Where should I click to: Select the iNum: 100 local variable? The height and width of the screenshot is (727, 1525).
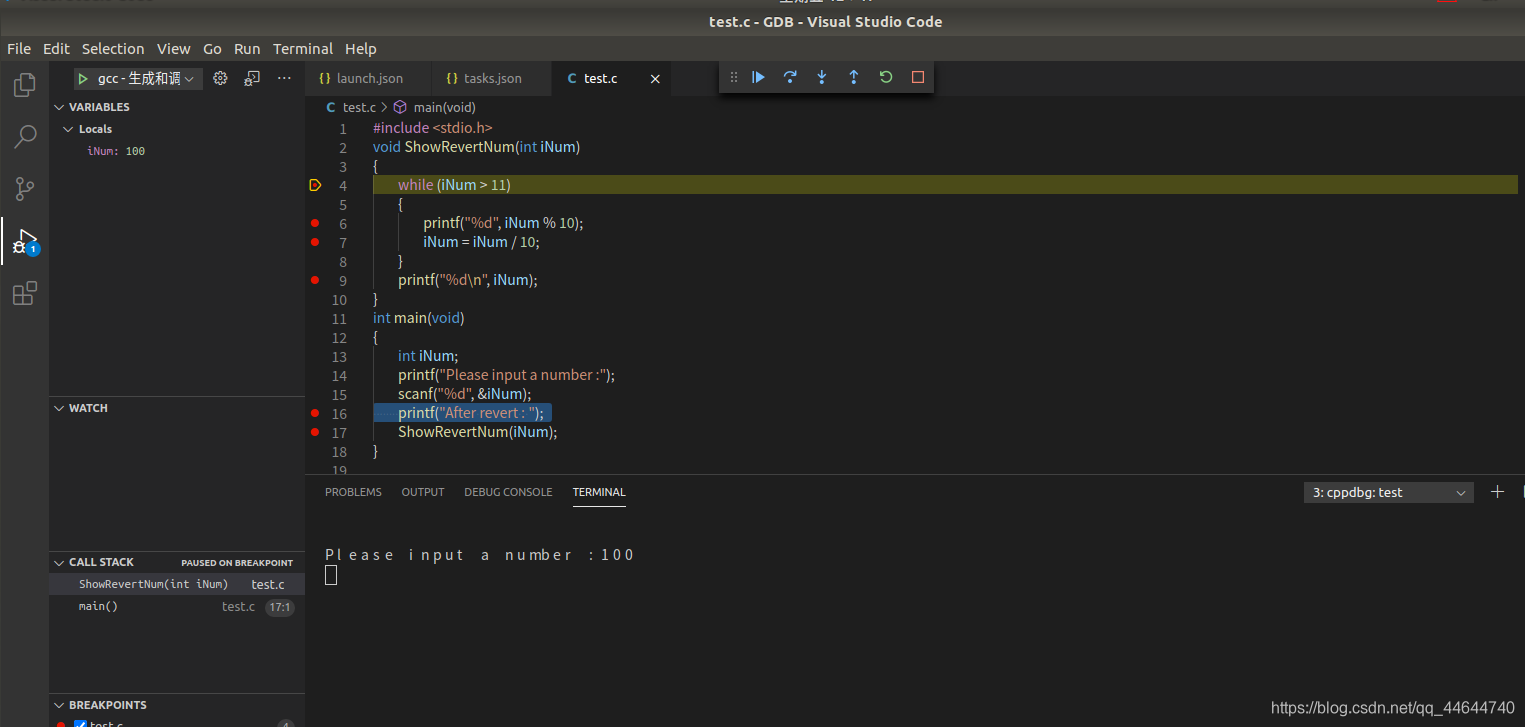(116, 151)
